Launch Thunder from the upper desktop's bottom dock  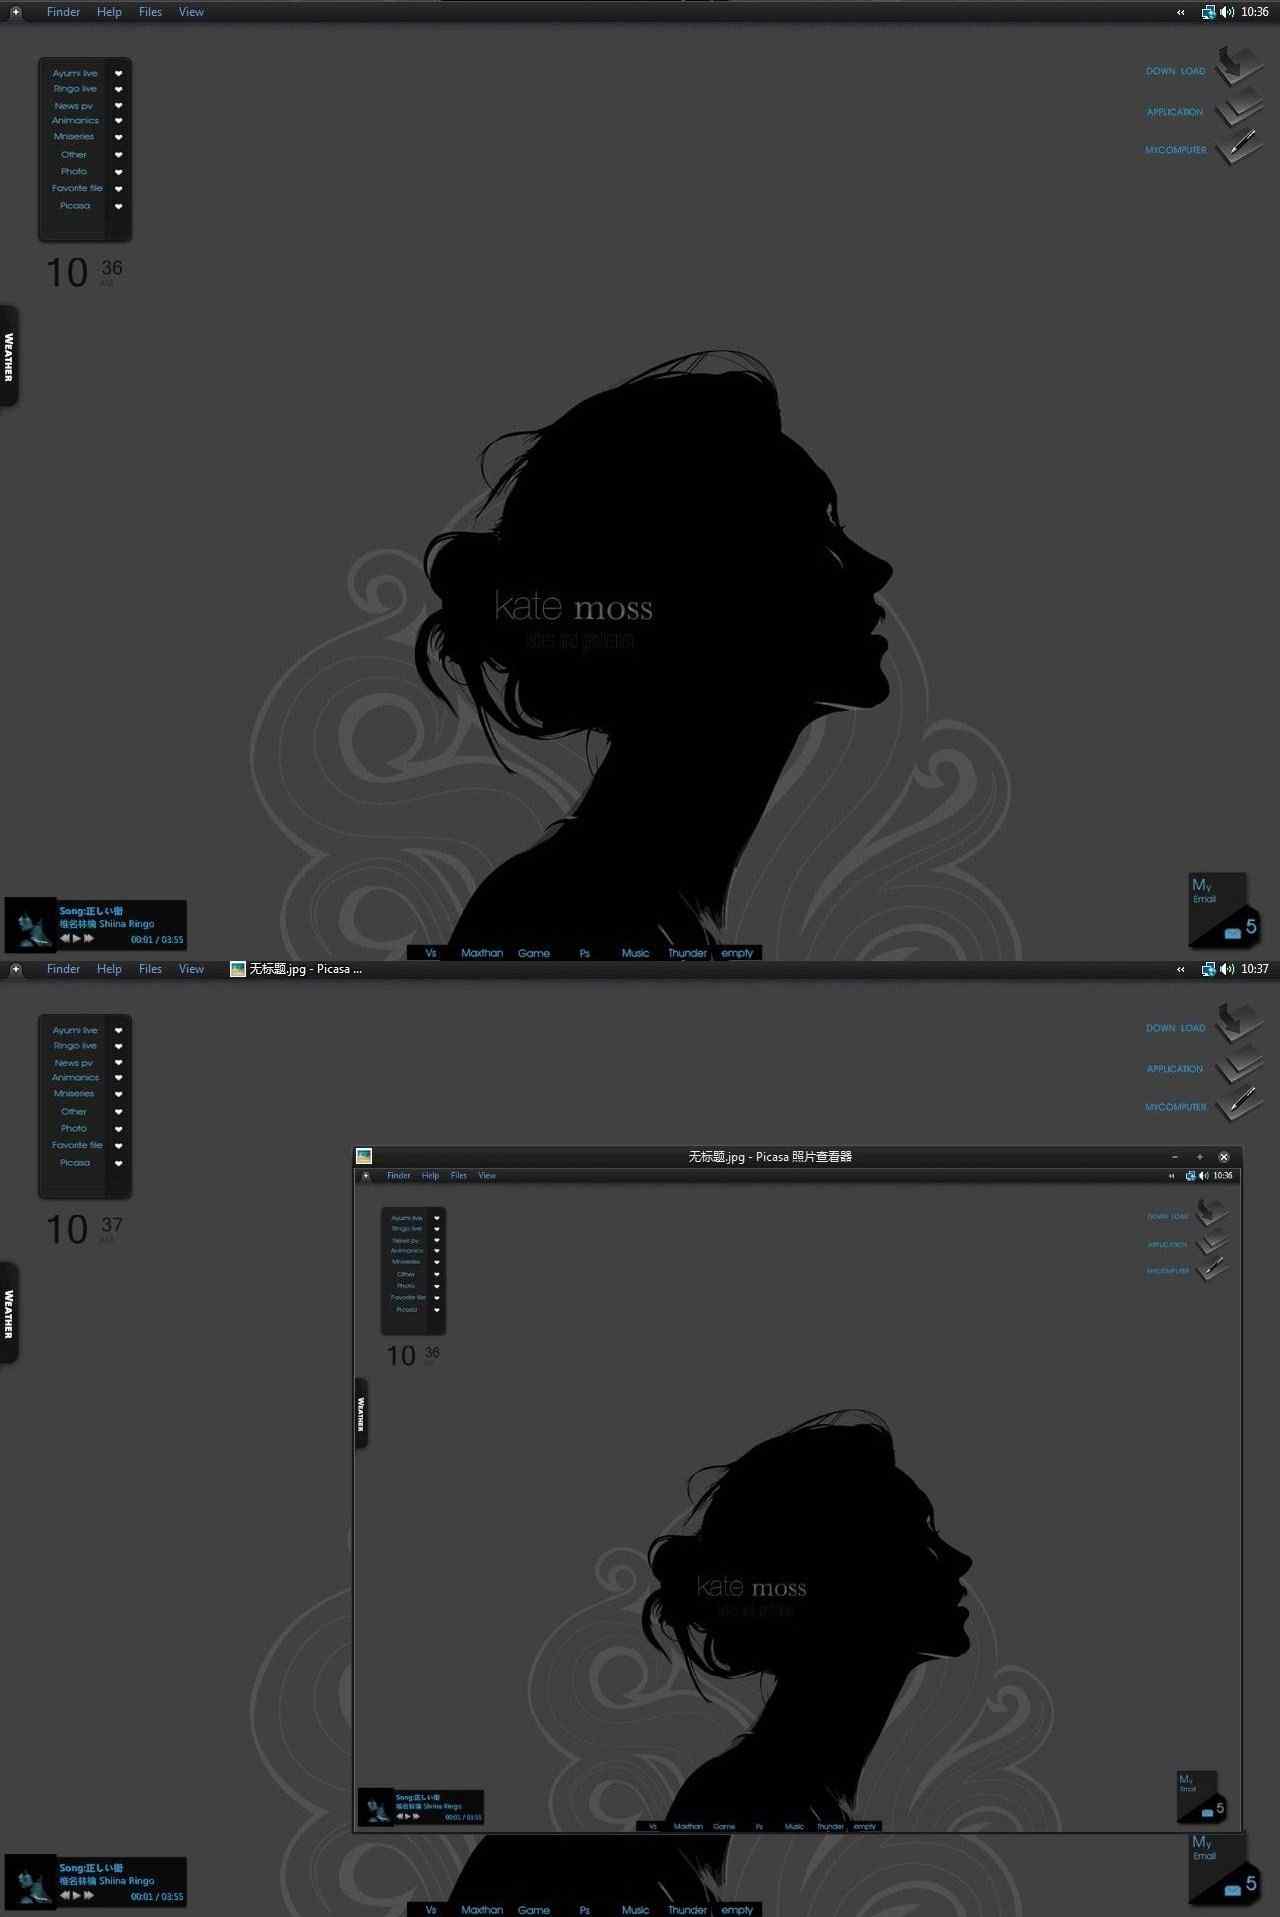(688, 953)
